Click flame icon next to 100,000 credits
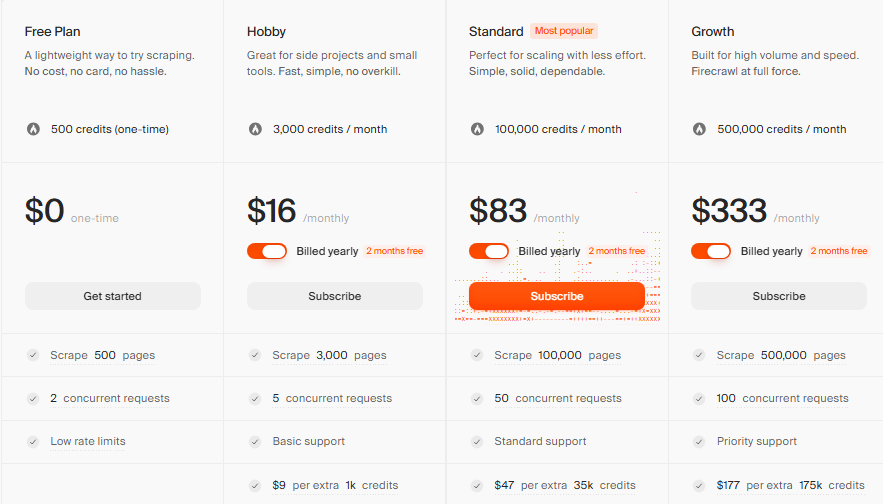 point(477,129)
